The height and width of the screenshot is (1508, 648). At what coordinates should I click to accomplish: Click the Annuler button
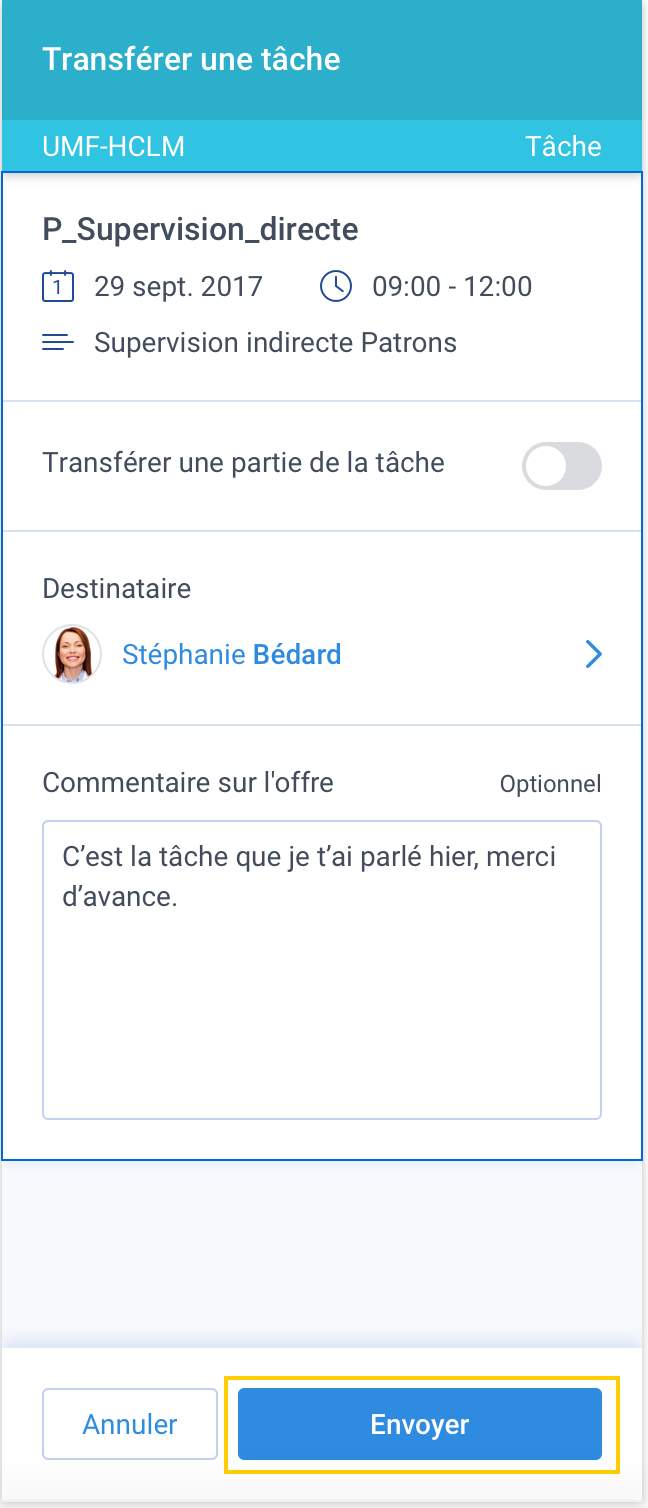click(x=130, y=1424)
